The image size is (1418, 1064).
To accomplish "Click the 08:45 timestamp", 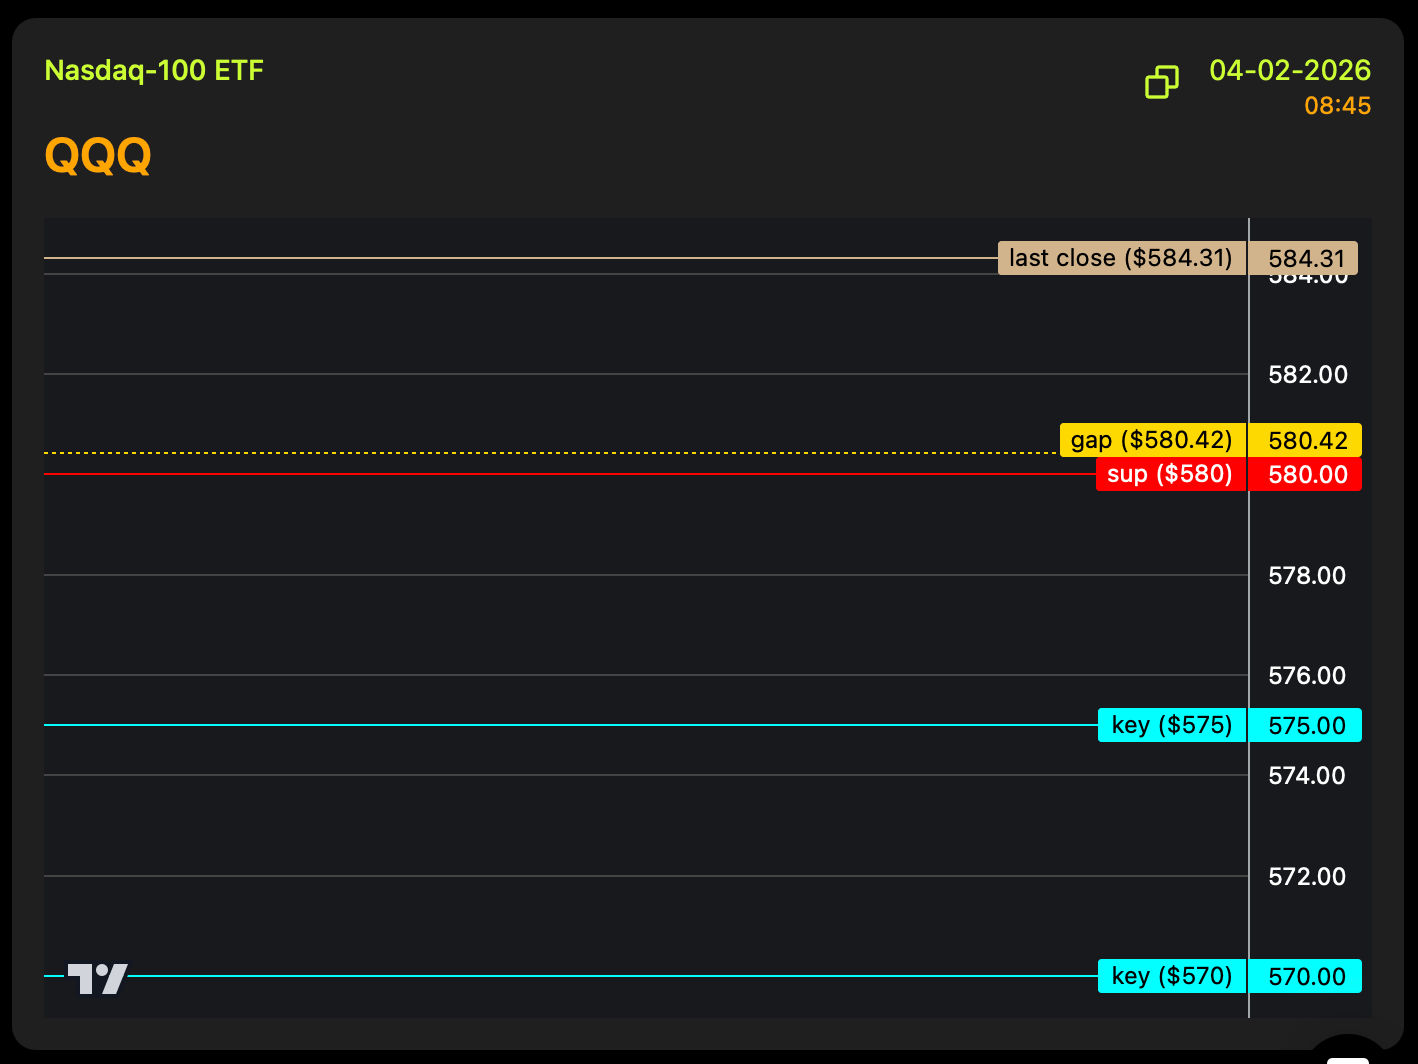I will (x=1337, y=106).
